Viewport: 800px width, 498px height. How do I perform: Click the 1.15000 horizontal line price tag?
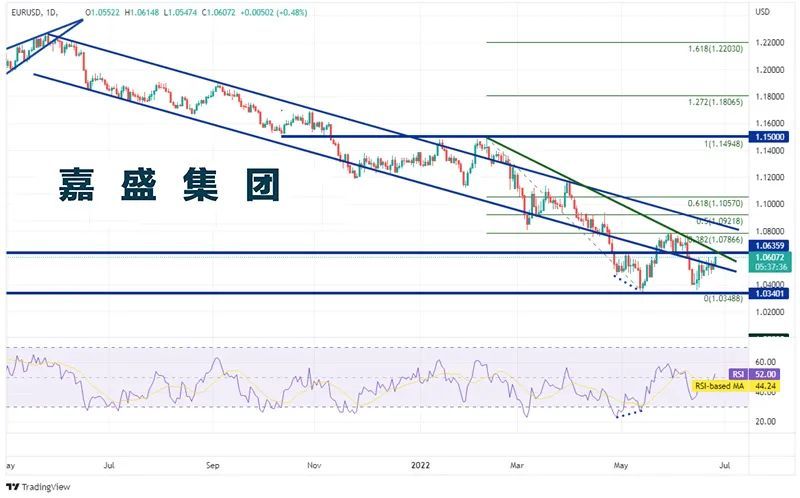coord(768,137)
